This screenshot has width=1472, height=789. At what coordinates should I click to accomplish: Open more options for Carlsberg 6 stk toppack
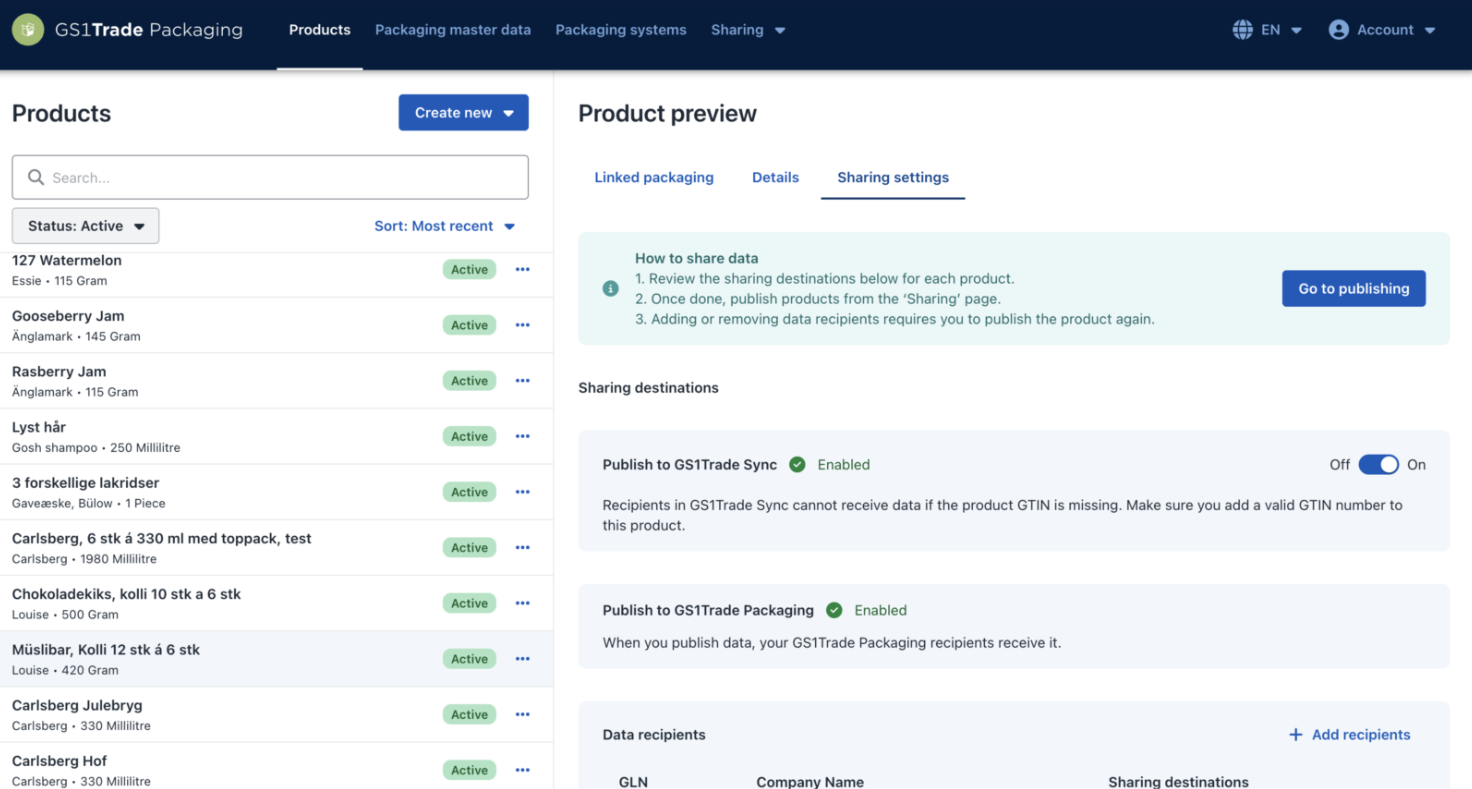522,548
